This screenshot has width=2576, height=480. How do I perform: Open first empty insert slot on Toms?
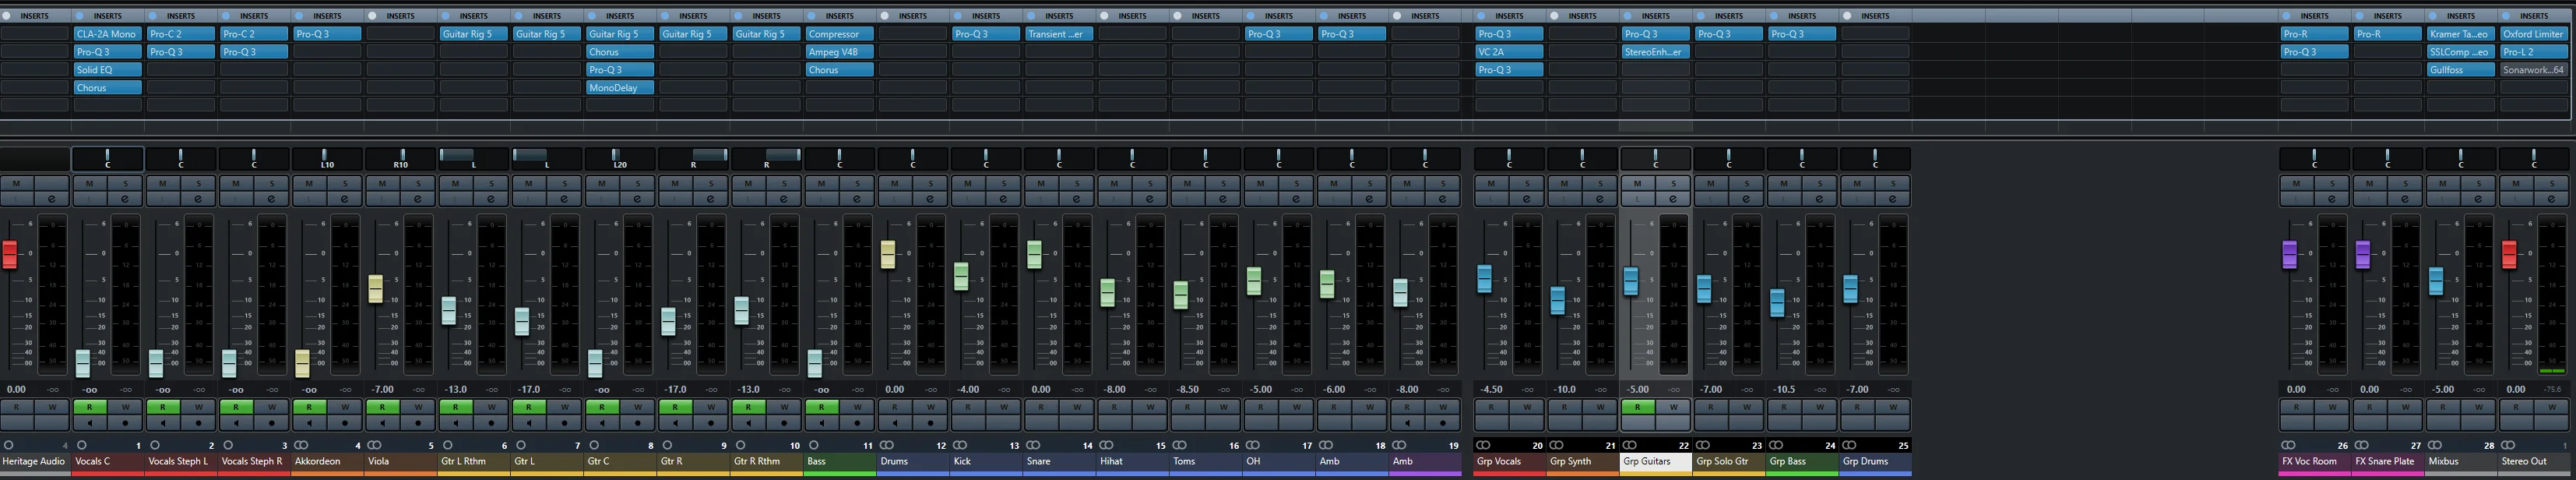(1205, 34)
